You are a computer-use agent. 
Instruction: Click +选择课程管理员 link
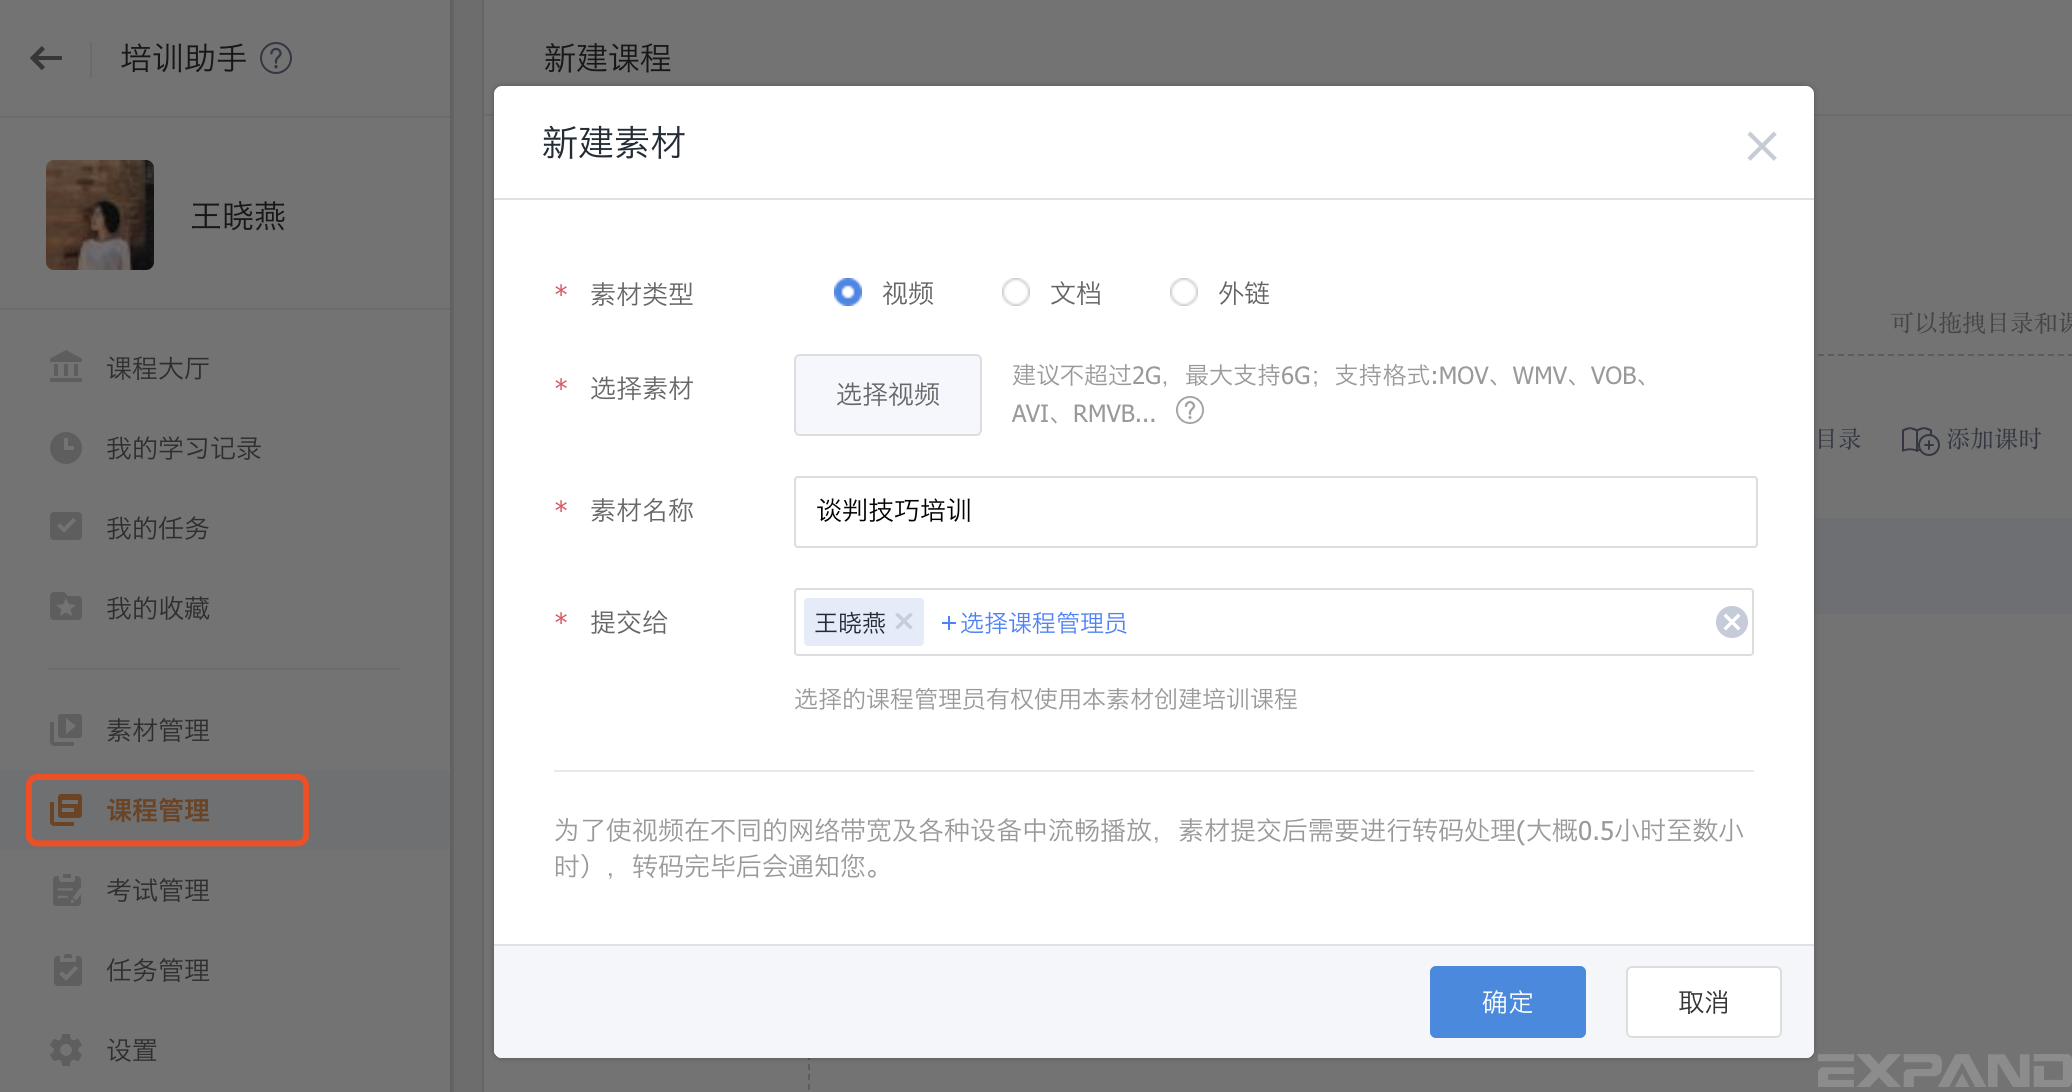click(1034, 623)
